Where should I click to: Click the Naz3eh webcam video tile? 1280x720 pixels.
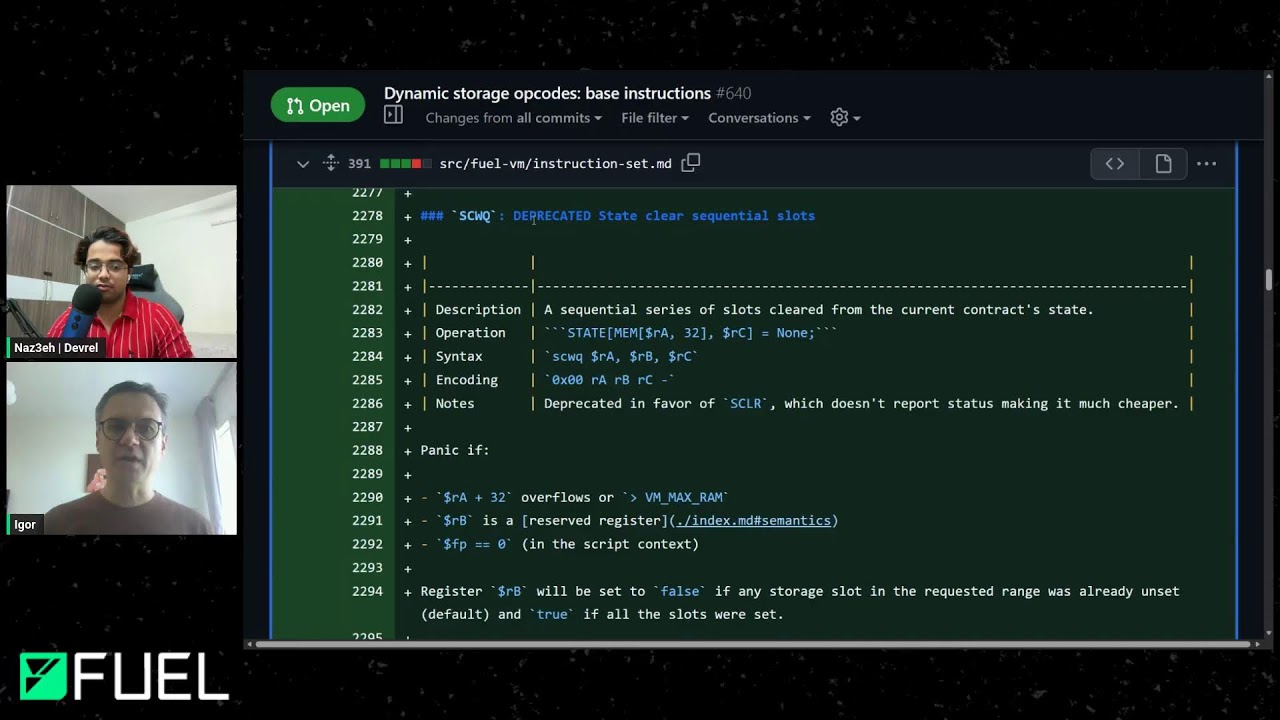pyautogui.click(x=122, y=271)
